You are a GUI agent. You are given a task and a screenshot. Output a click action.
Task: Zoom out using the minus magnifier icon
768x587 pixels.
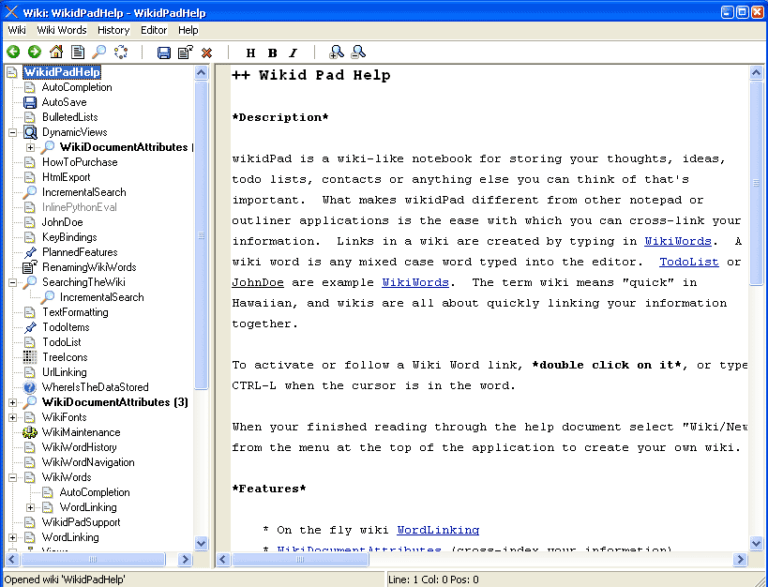coord(358,52)
